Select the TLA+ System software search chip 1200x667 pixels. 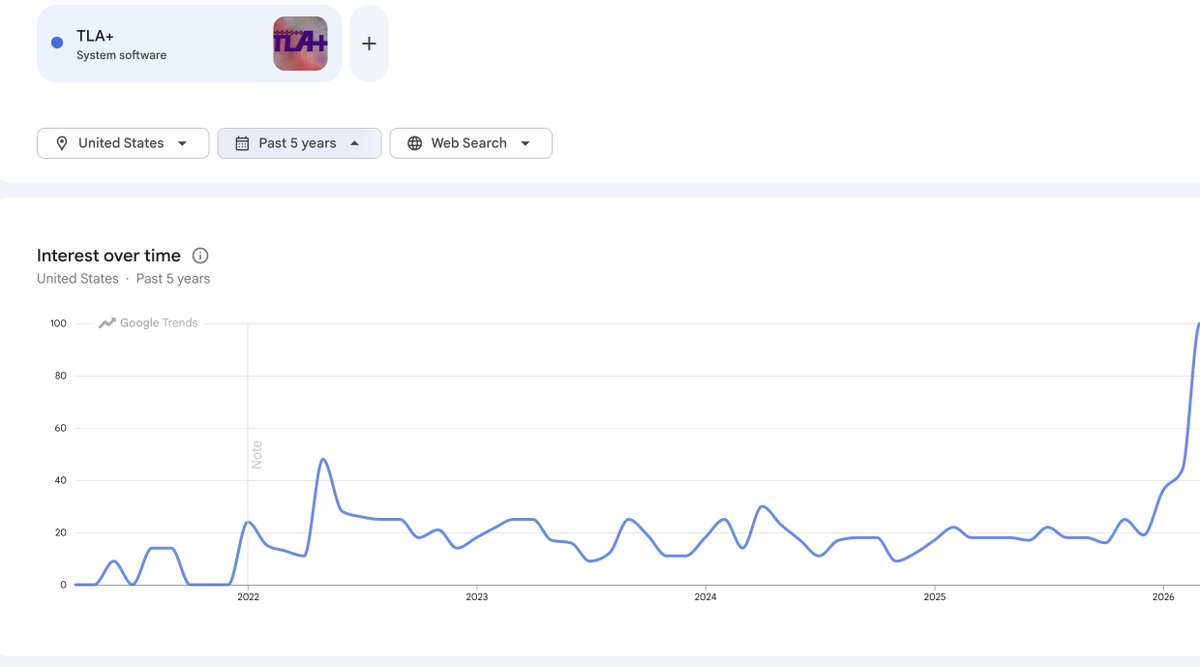click(x=189, y=43)
